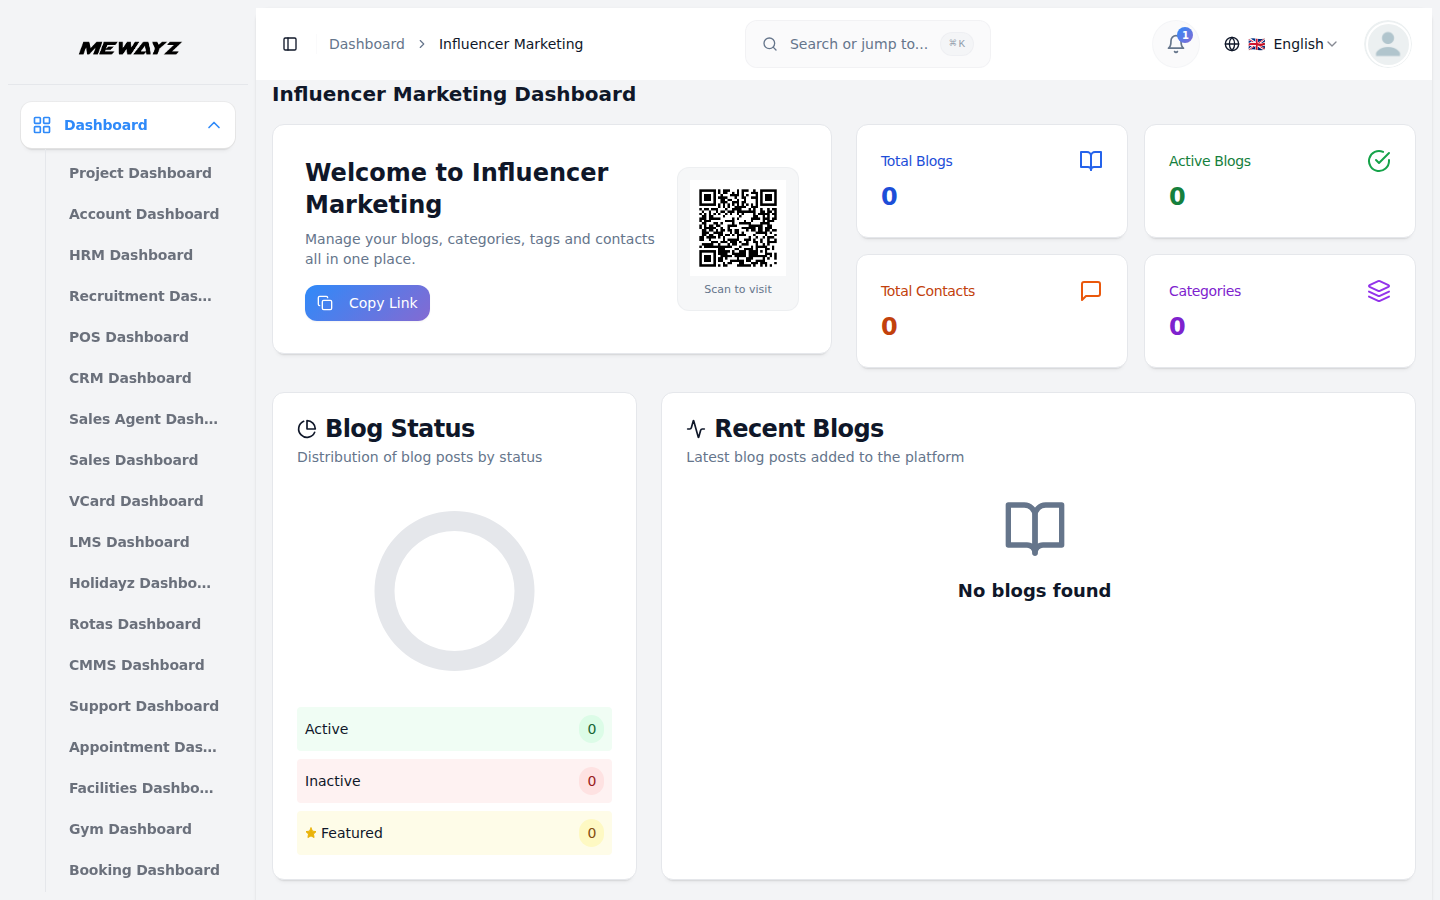The image size is (1440, 900).
Task: Click the Featured count badge
Action: pyautogui.click(x=591, y=833)
